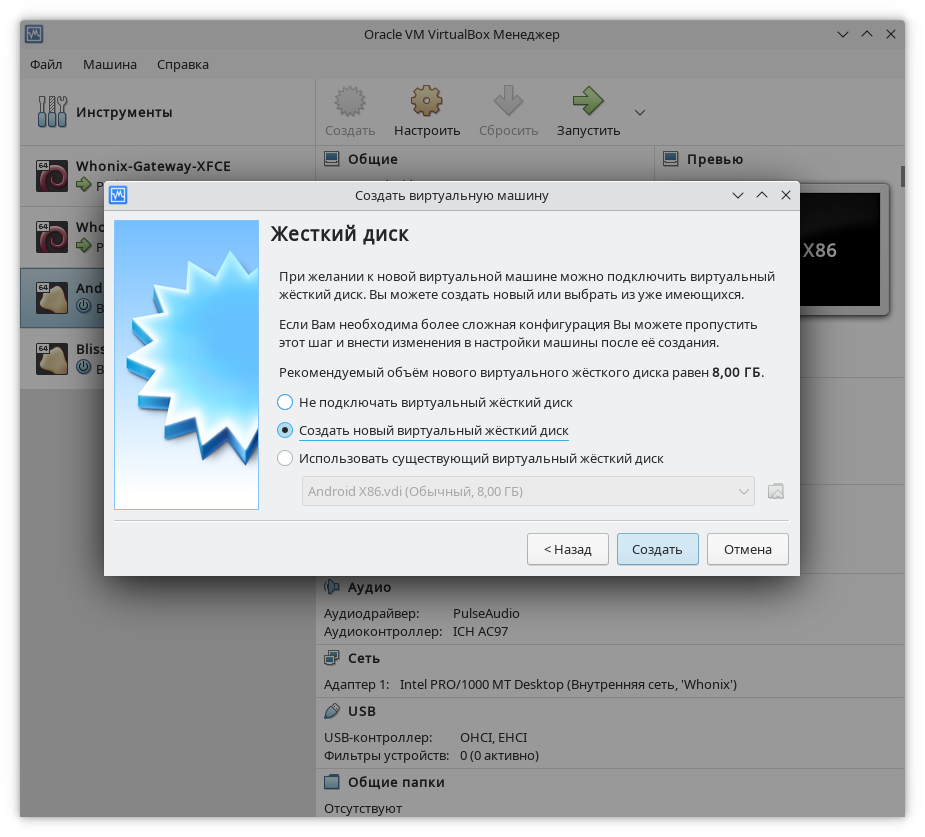Screen dimensions: 925x837
Task: Open the Android X86.vdi disk dropdown
Action: click(x=528, y=491)
